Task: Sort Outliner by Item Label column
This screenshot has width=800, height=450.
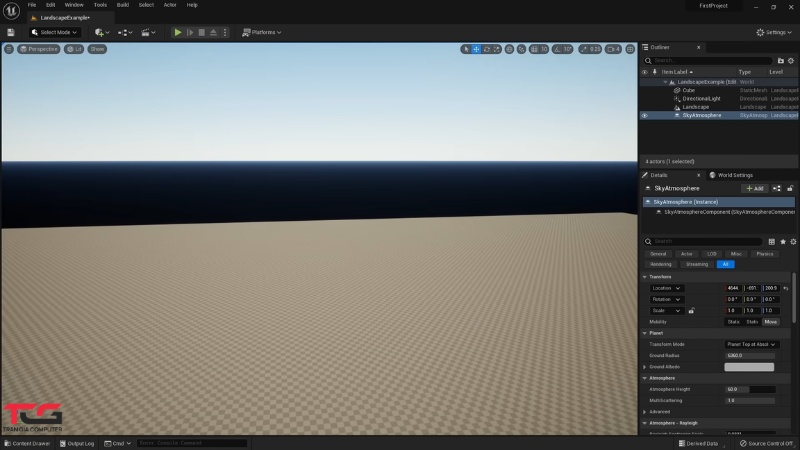Action: pyautogui.click(x=677, y=72)
